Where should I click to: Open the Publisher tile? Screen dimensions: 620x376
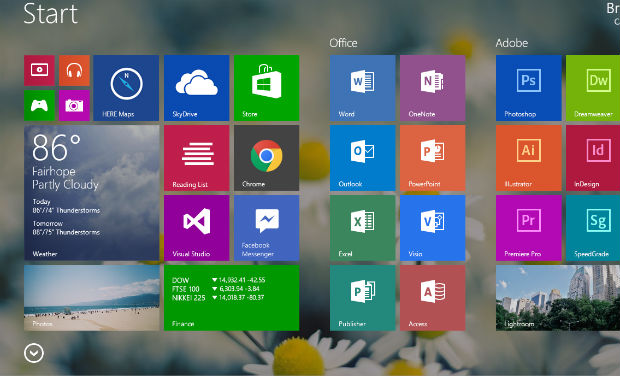(x=363, y=298)
